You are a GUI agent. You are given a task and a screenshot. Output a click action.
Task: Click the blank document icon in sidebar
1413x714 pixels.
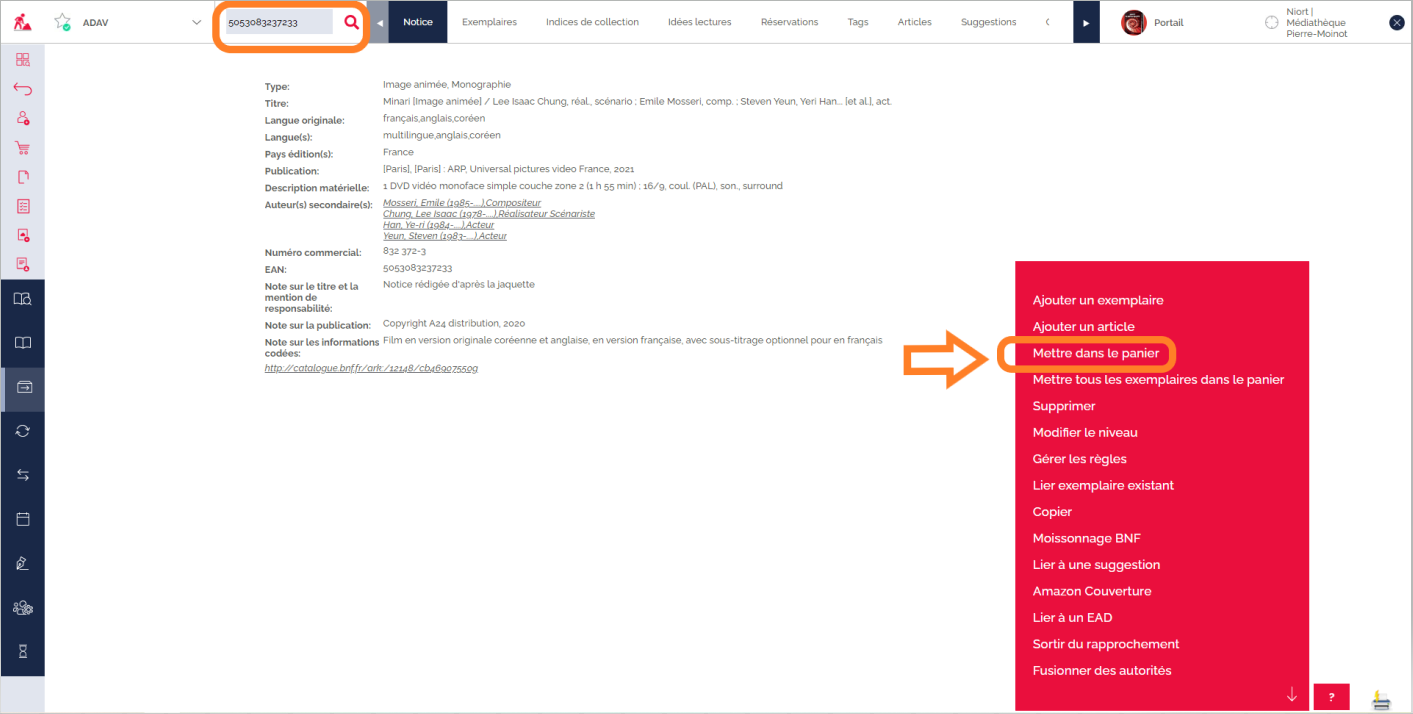pos(22,177)
